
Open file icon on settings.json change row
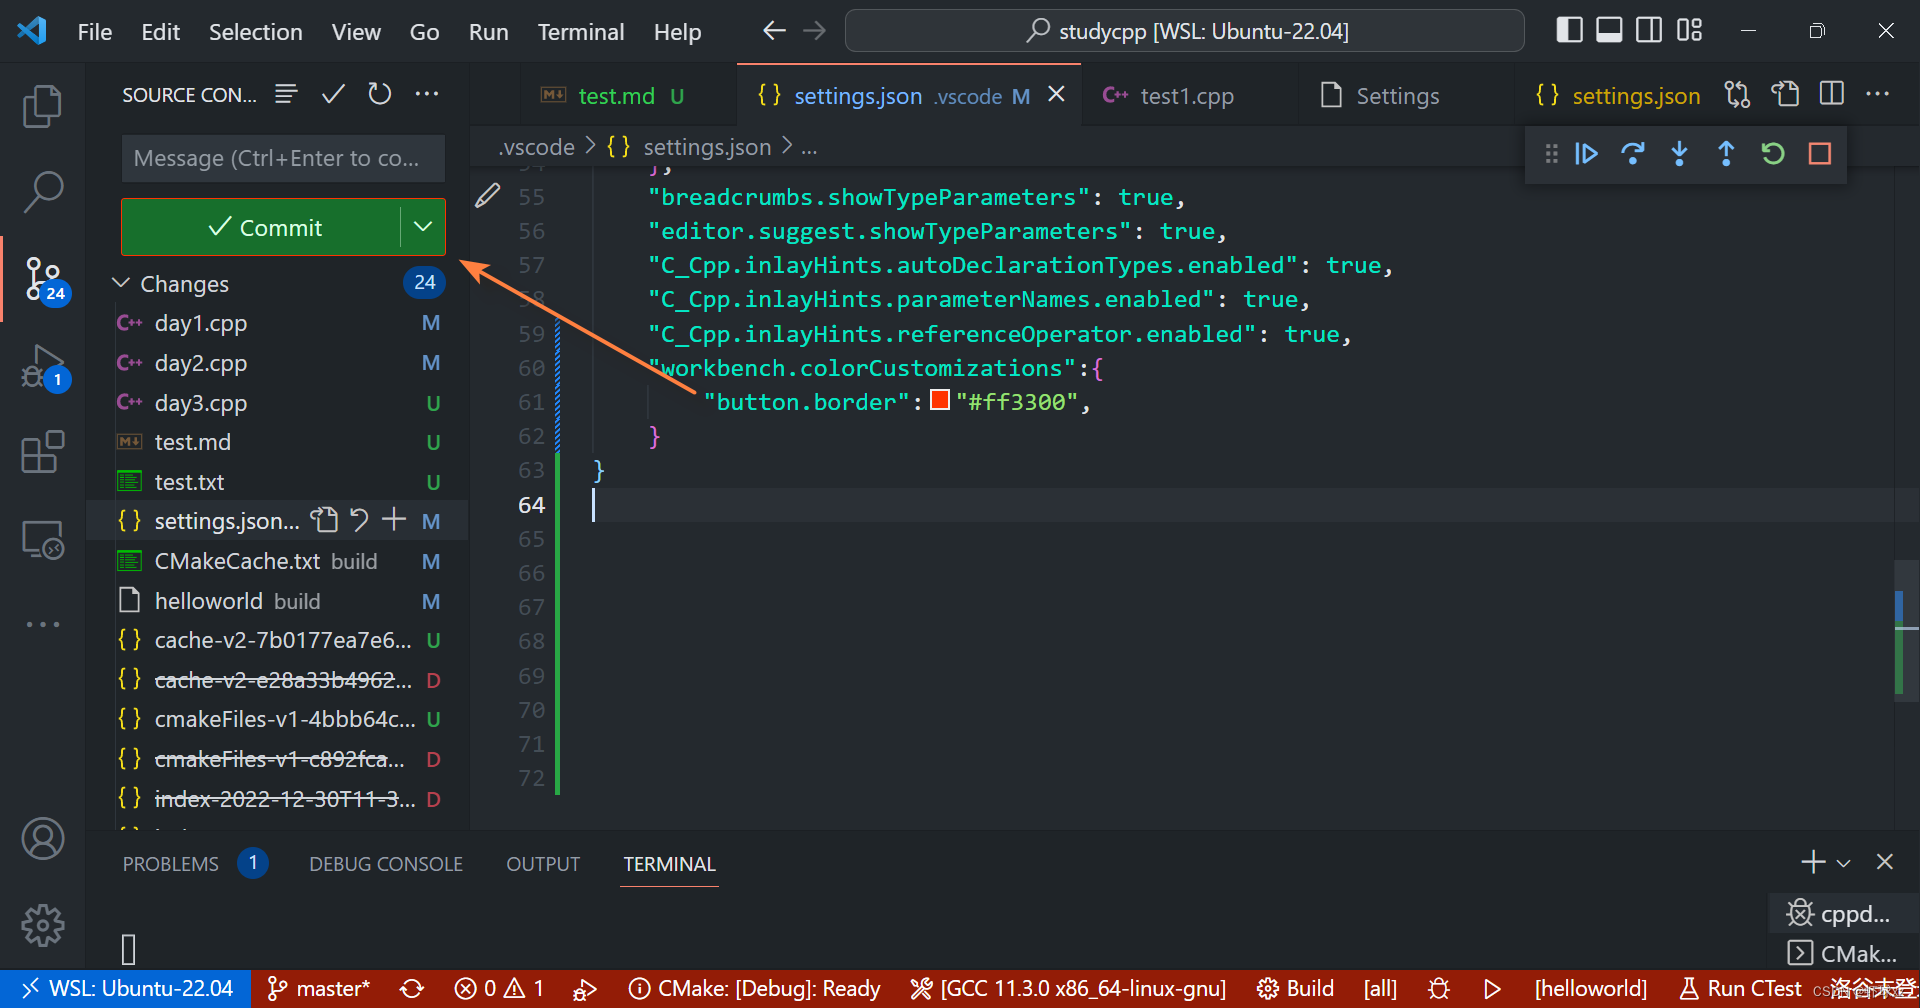click(x=324, y=520)
